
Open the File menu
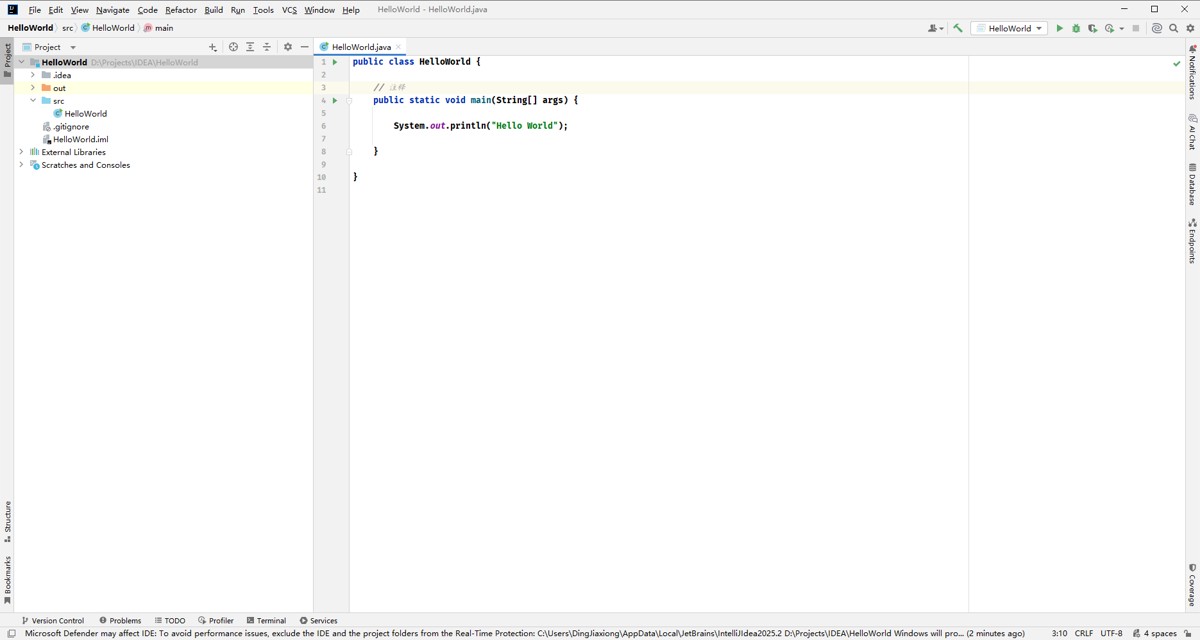click(x=35, y=10)
